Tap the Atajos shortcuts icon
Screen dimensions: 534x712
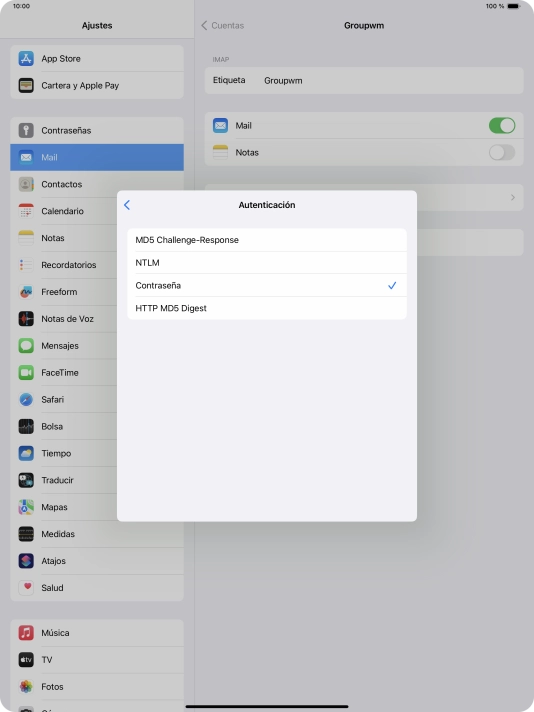[x=26, y=561]
